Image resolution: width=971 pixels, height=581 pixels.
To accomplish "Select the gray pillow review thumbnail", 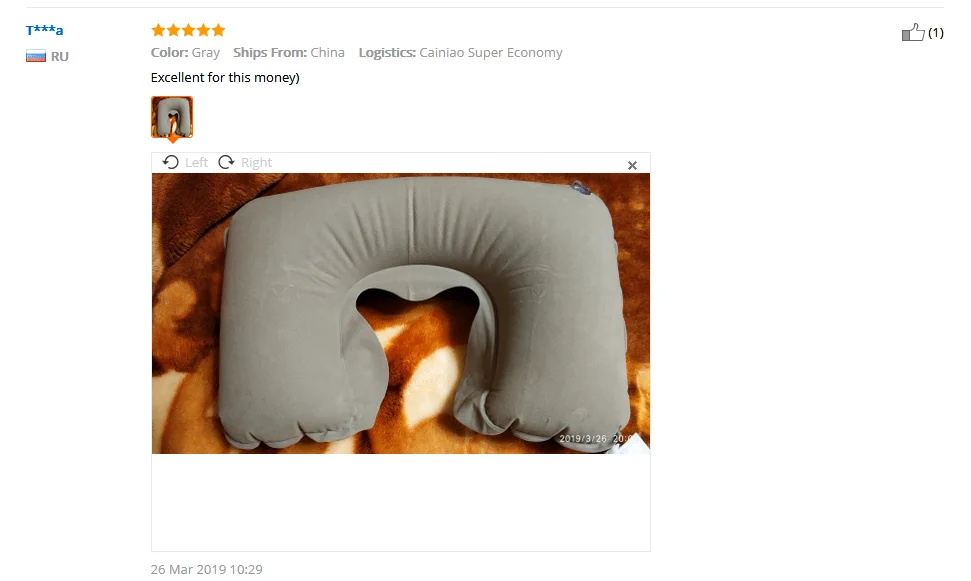I will pos(172,116).
